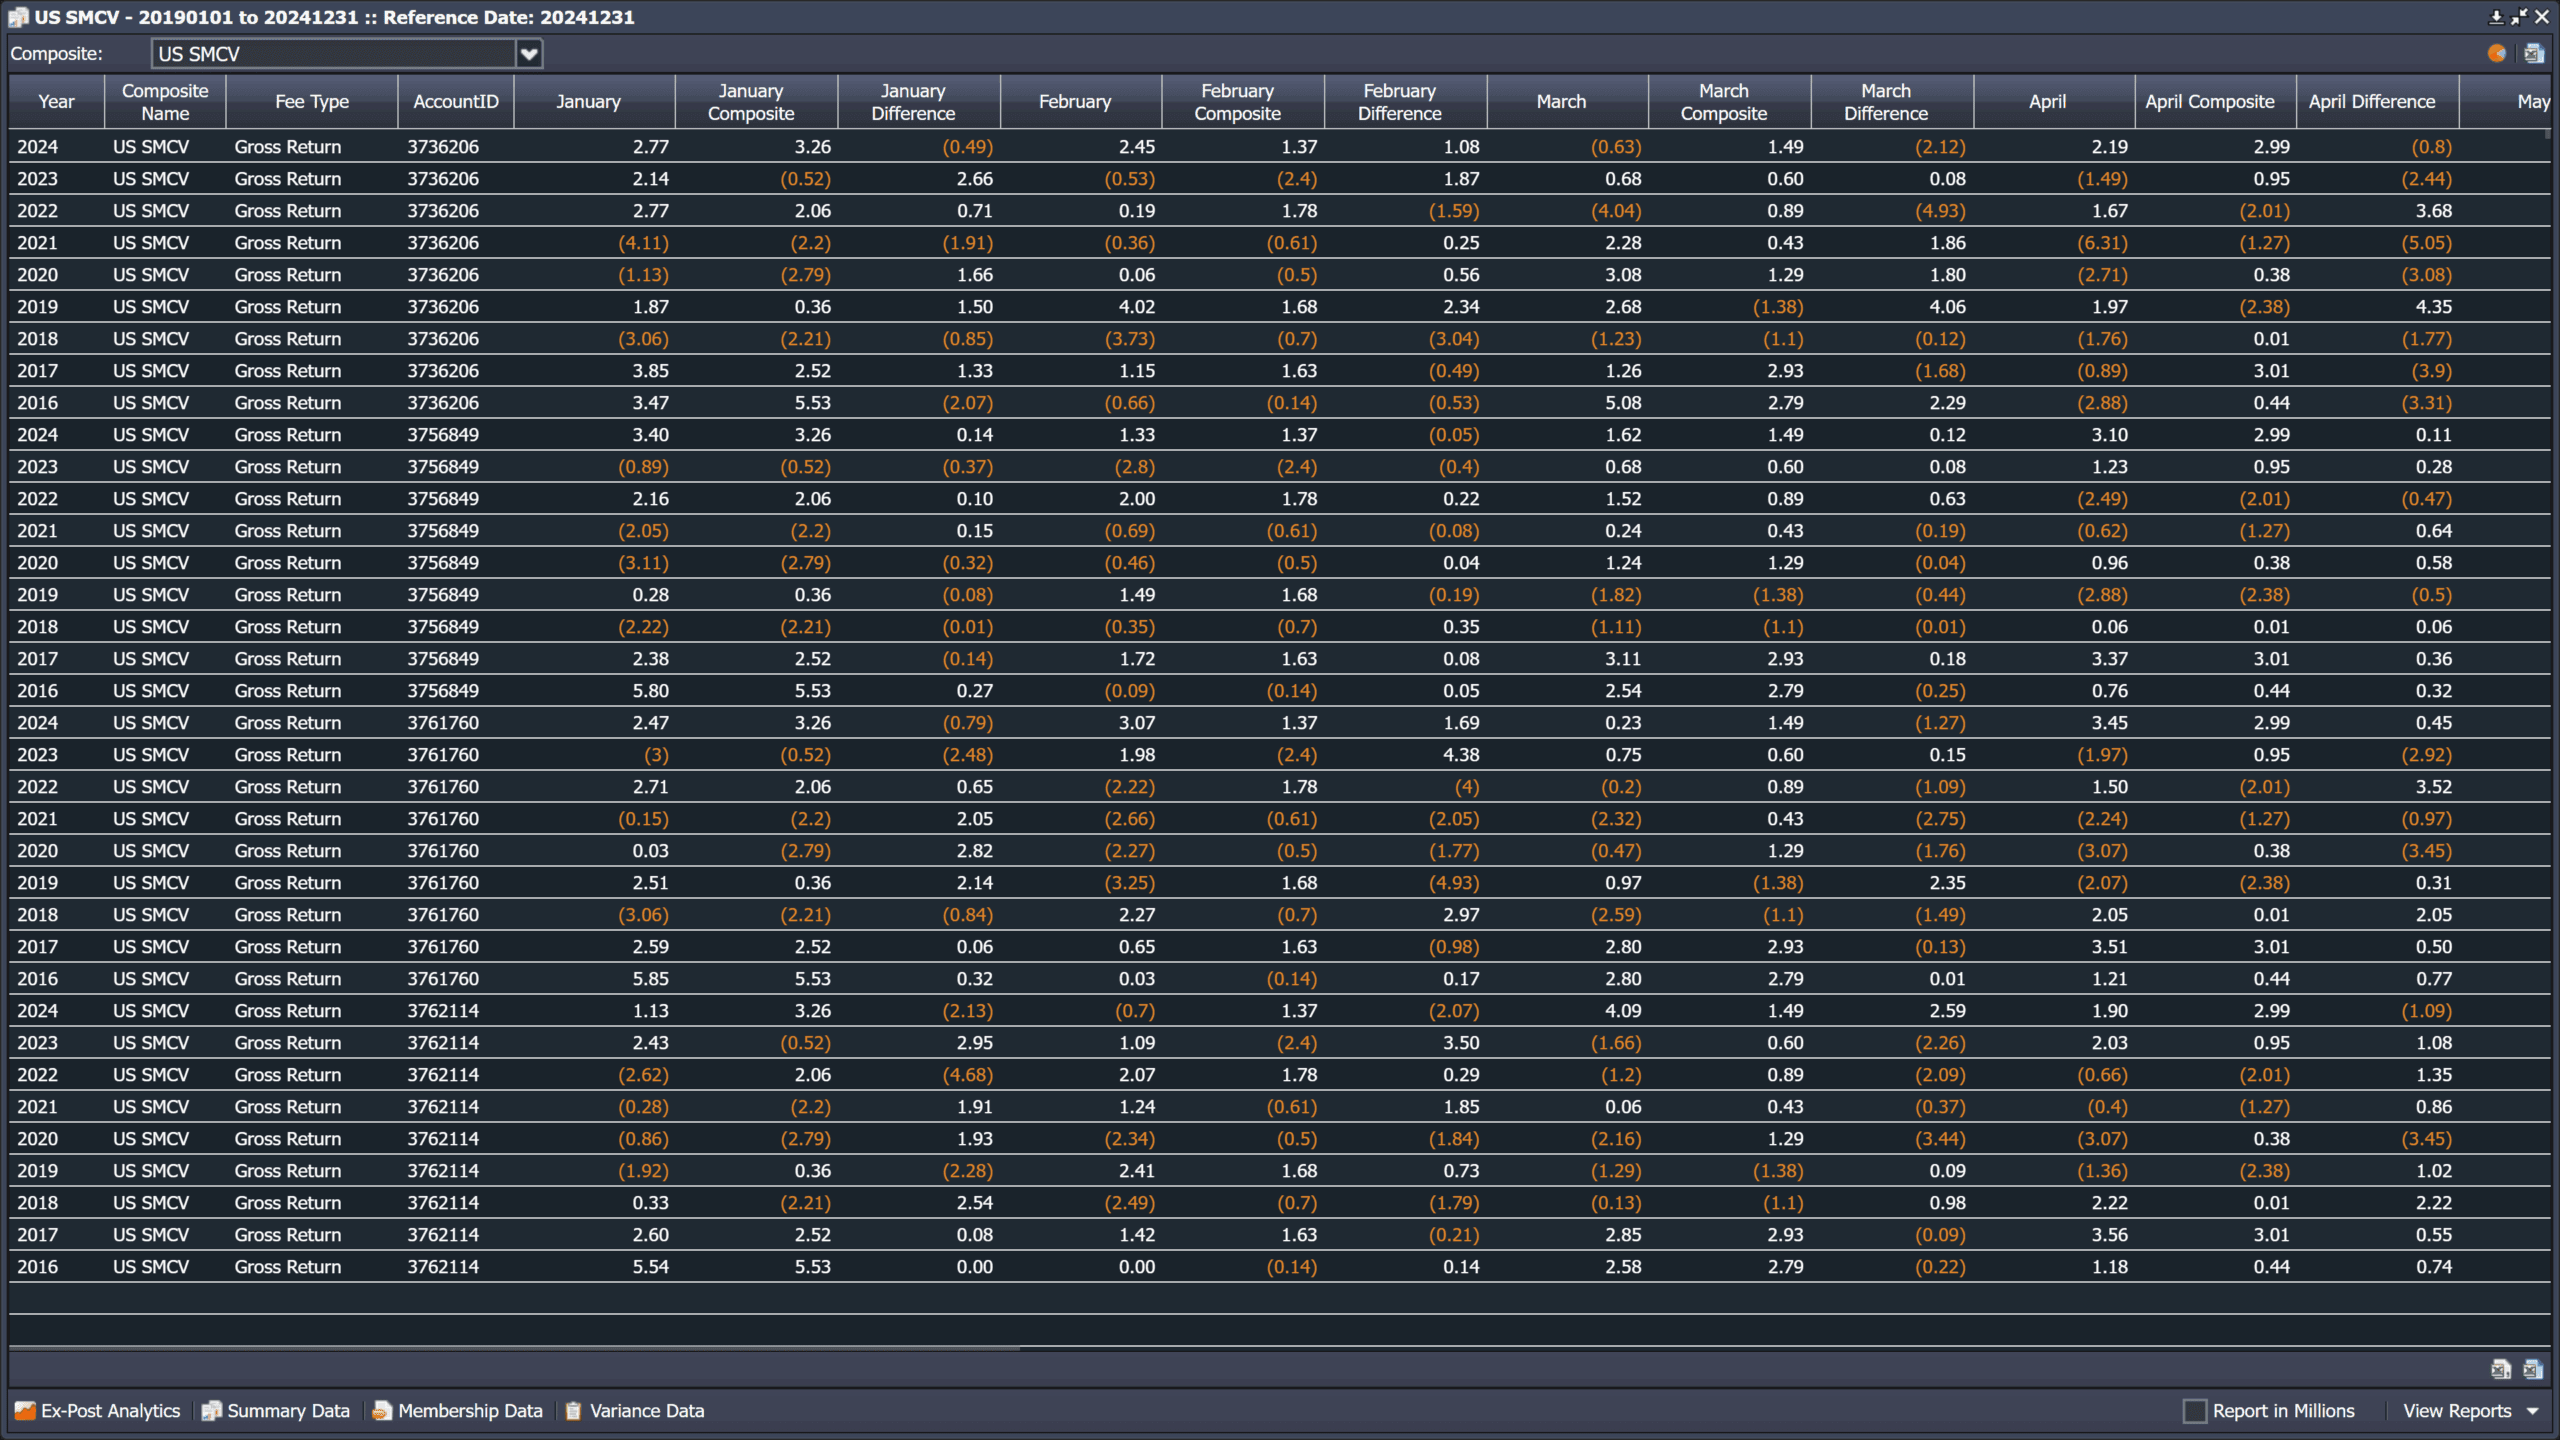
Task: Click the orange pie chart icon near Composite
Action: coord(2497,54)
